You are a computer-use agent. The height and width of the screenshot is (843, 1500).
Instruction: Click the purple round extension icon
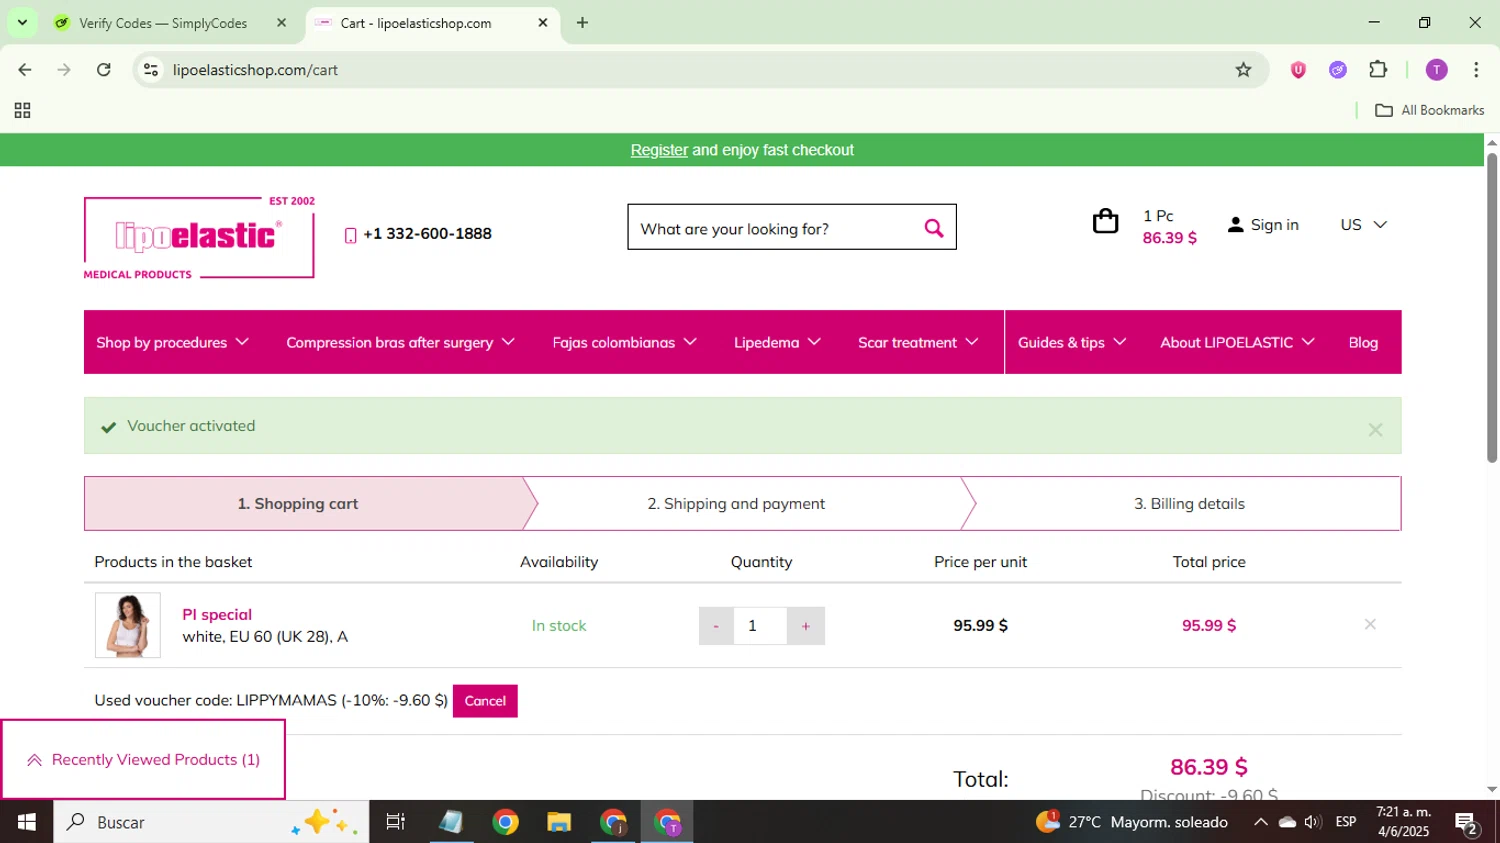(1338, 70)
